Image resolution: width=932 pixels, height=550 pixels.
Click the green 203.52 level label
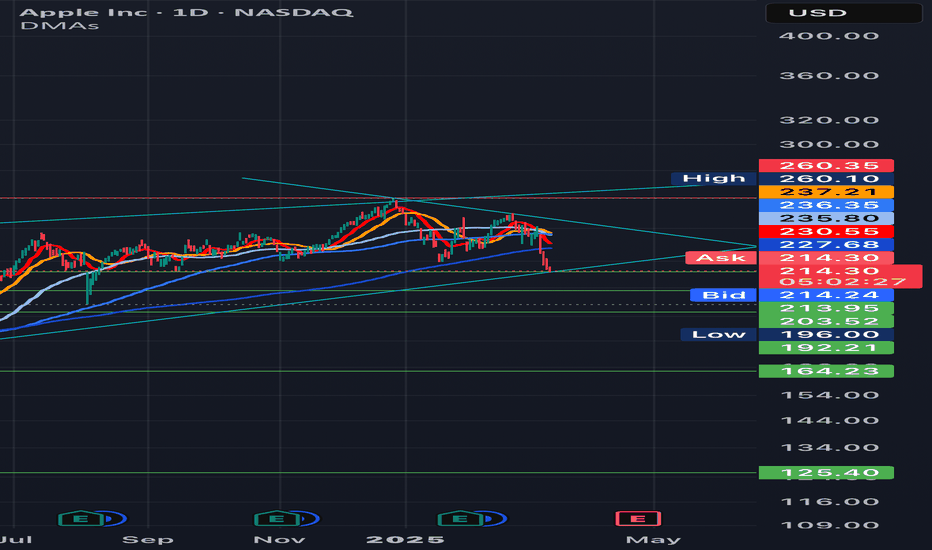point(826,321)
